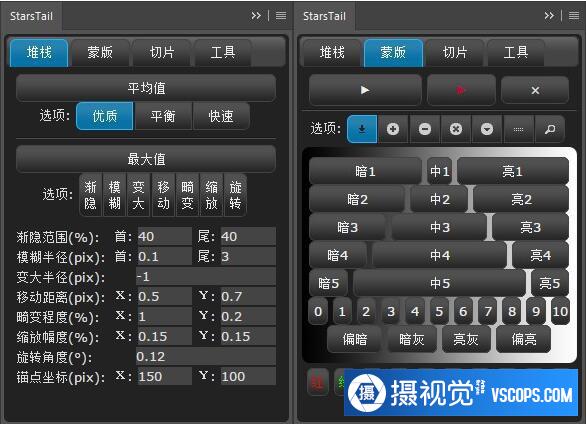Select the download-arrow mask option icon
The height and width of the screenshot is (424, 586).
click(362, 129)
